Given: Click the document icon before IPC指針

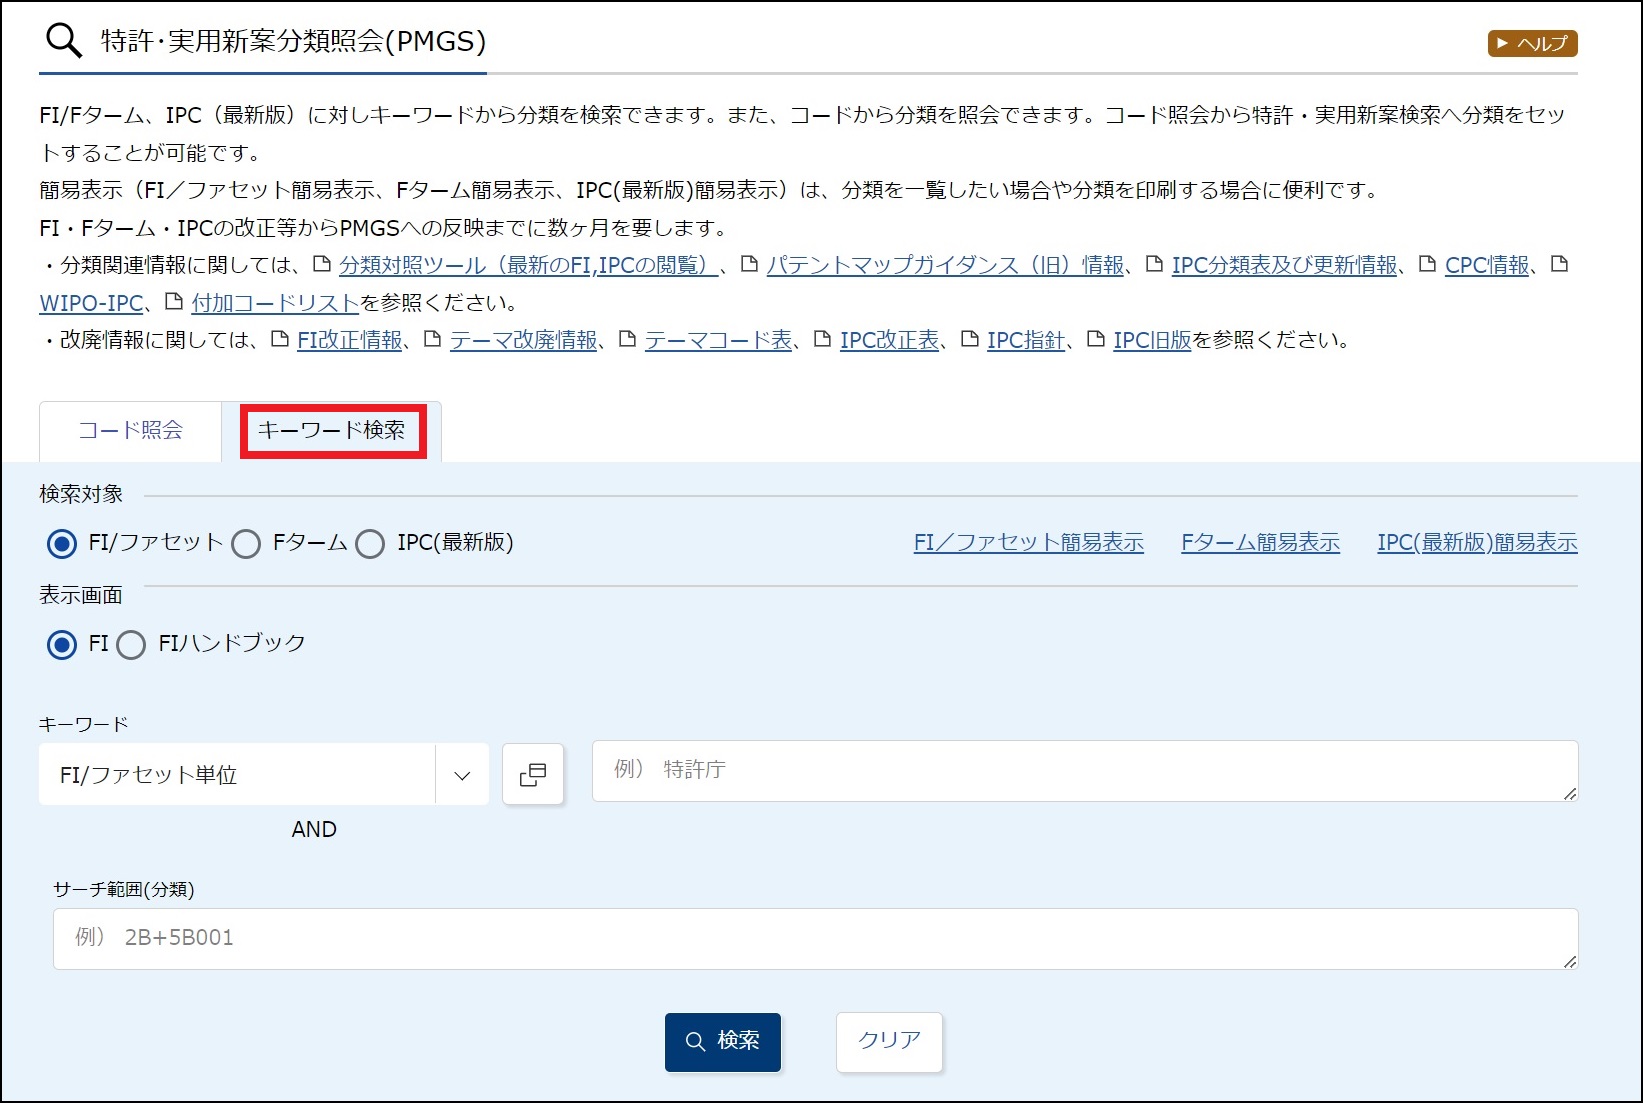Looking at the screenshot, I should pyautogui.click(x=969, y=340).
